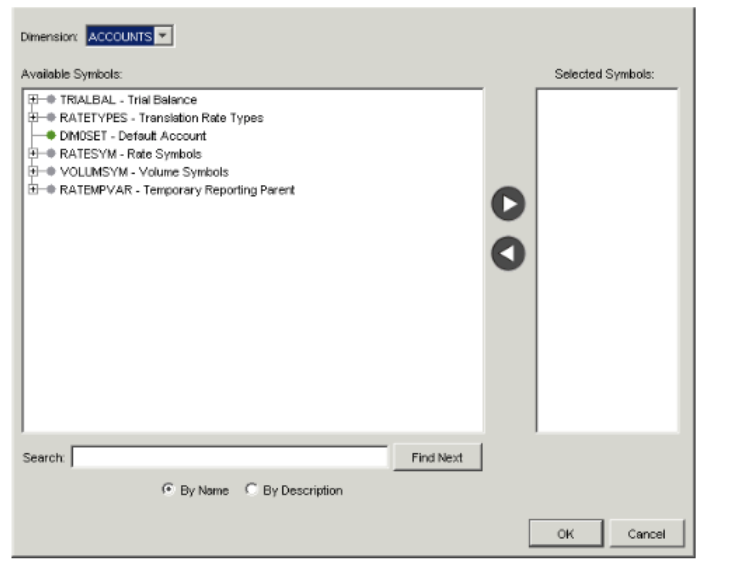Expand the RATETYPES Translation Rate Types node
Screen dimensions: 744x574
tap(34, 118)
